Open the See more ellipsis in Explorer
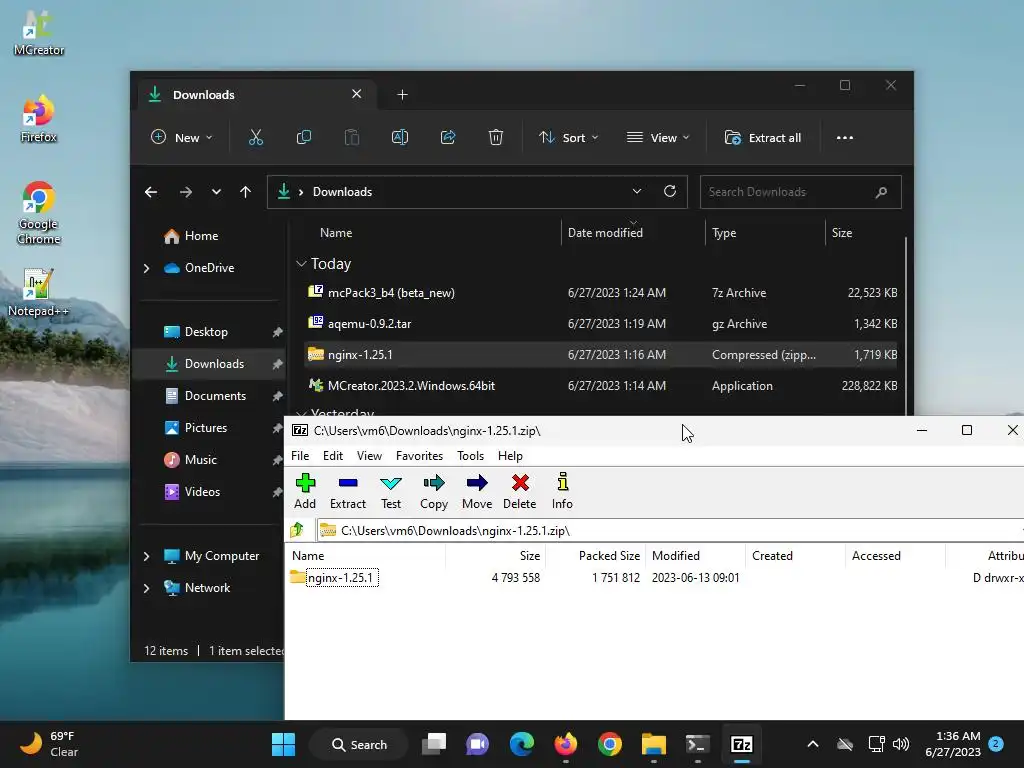The height and width of the screenshot is (768, 1024). pos(844,138)
